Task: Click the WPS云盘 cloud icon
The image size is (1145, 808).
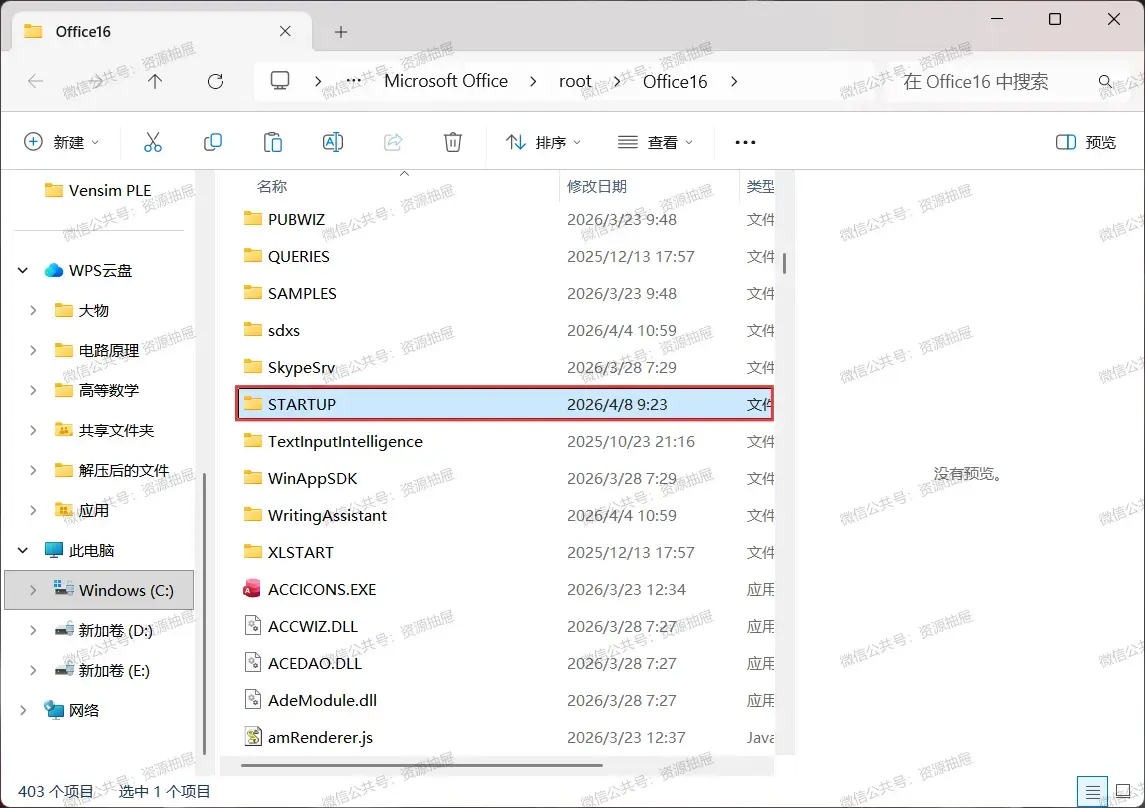Action: pyautogui.click(x=53, y=270)
